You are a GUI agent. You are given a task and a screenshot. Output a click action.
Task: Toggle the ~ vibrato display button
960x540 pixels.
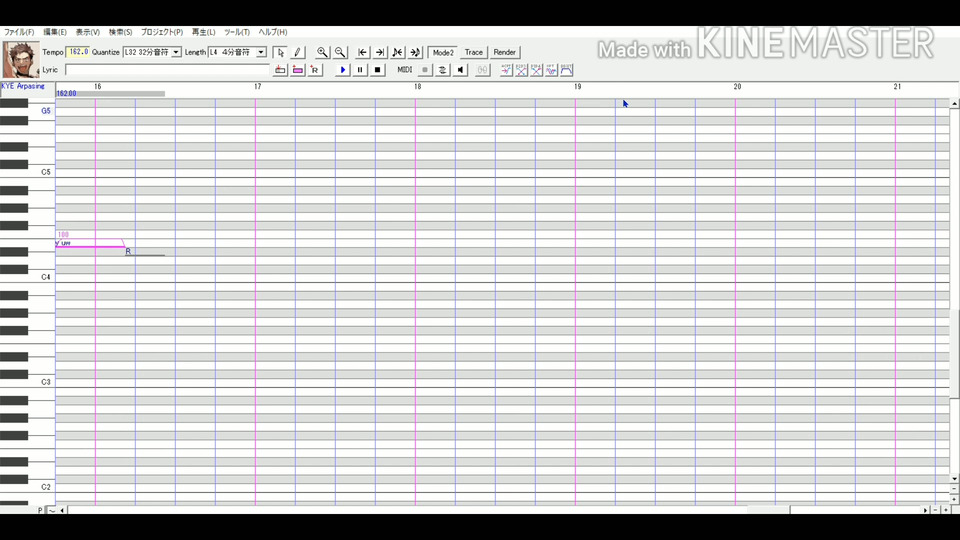point(51,510)
